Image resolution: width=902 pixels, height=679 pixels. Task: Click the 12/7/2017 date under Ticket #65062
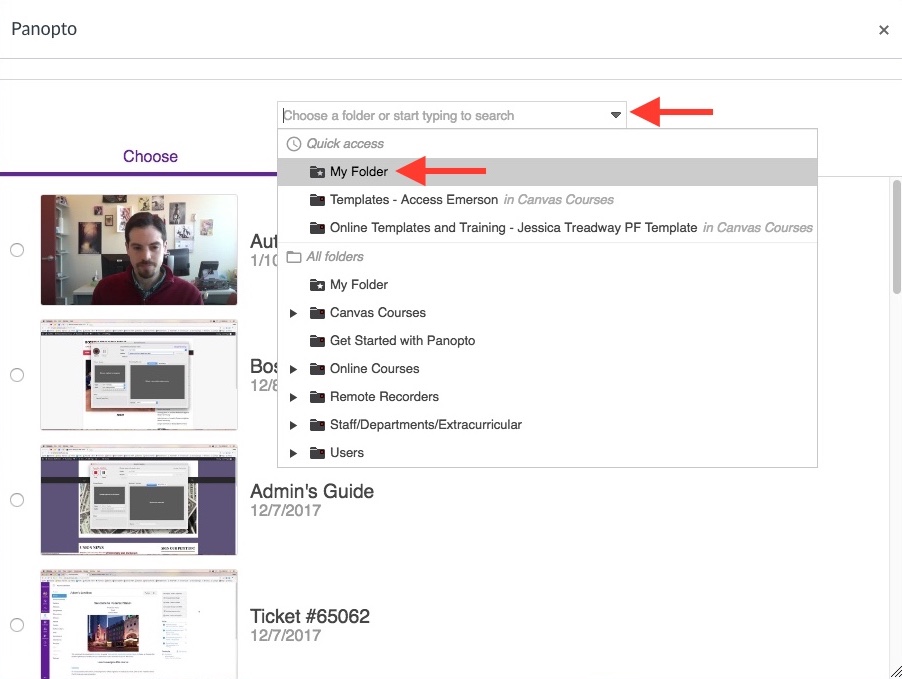pyautogui.click(x=285, y=635)
